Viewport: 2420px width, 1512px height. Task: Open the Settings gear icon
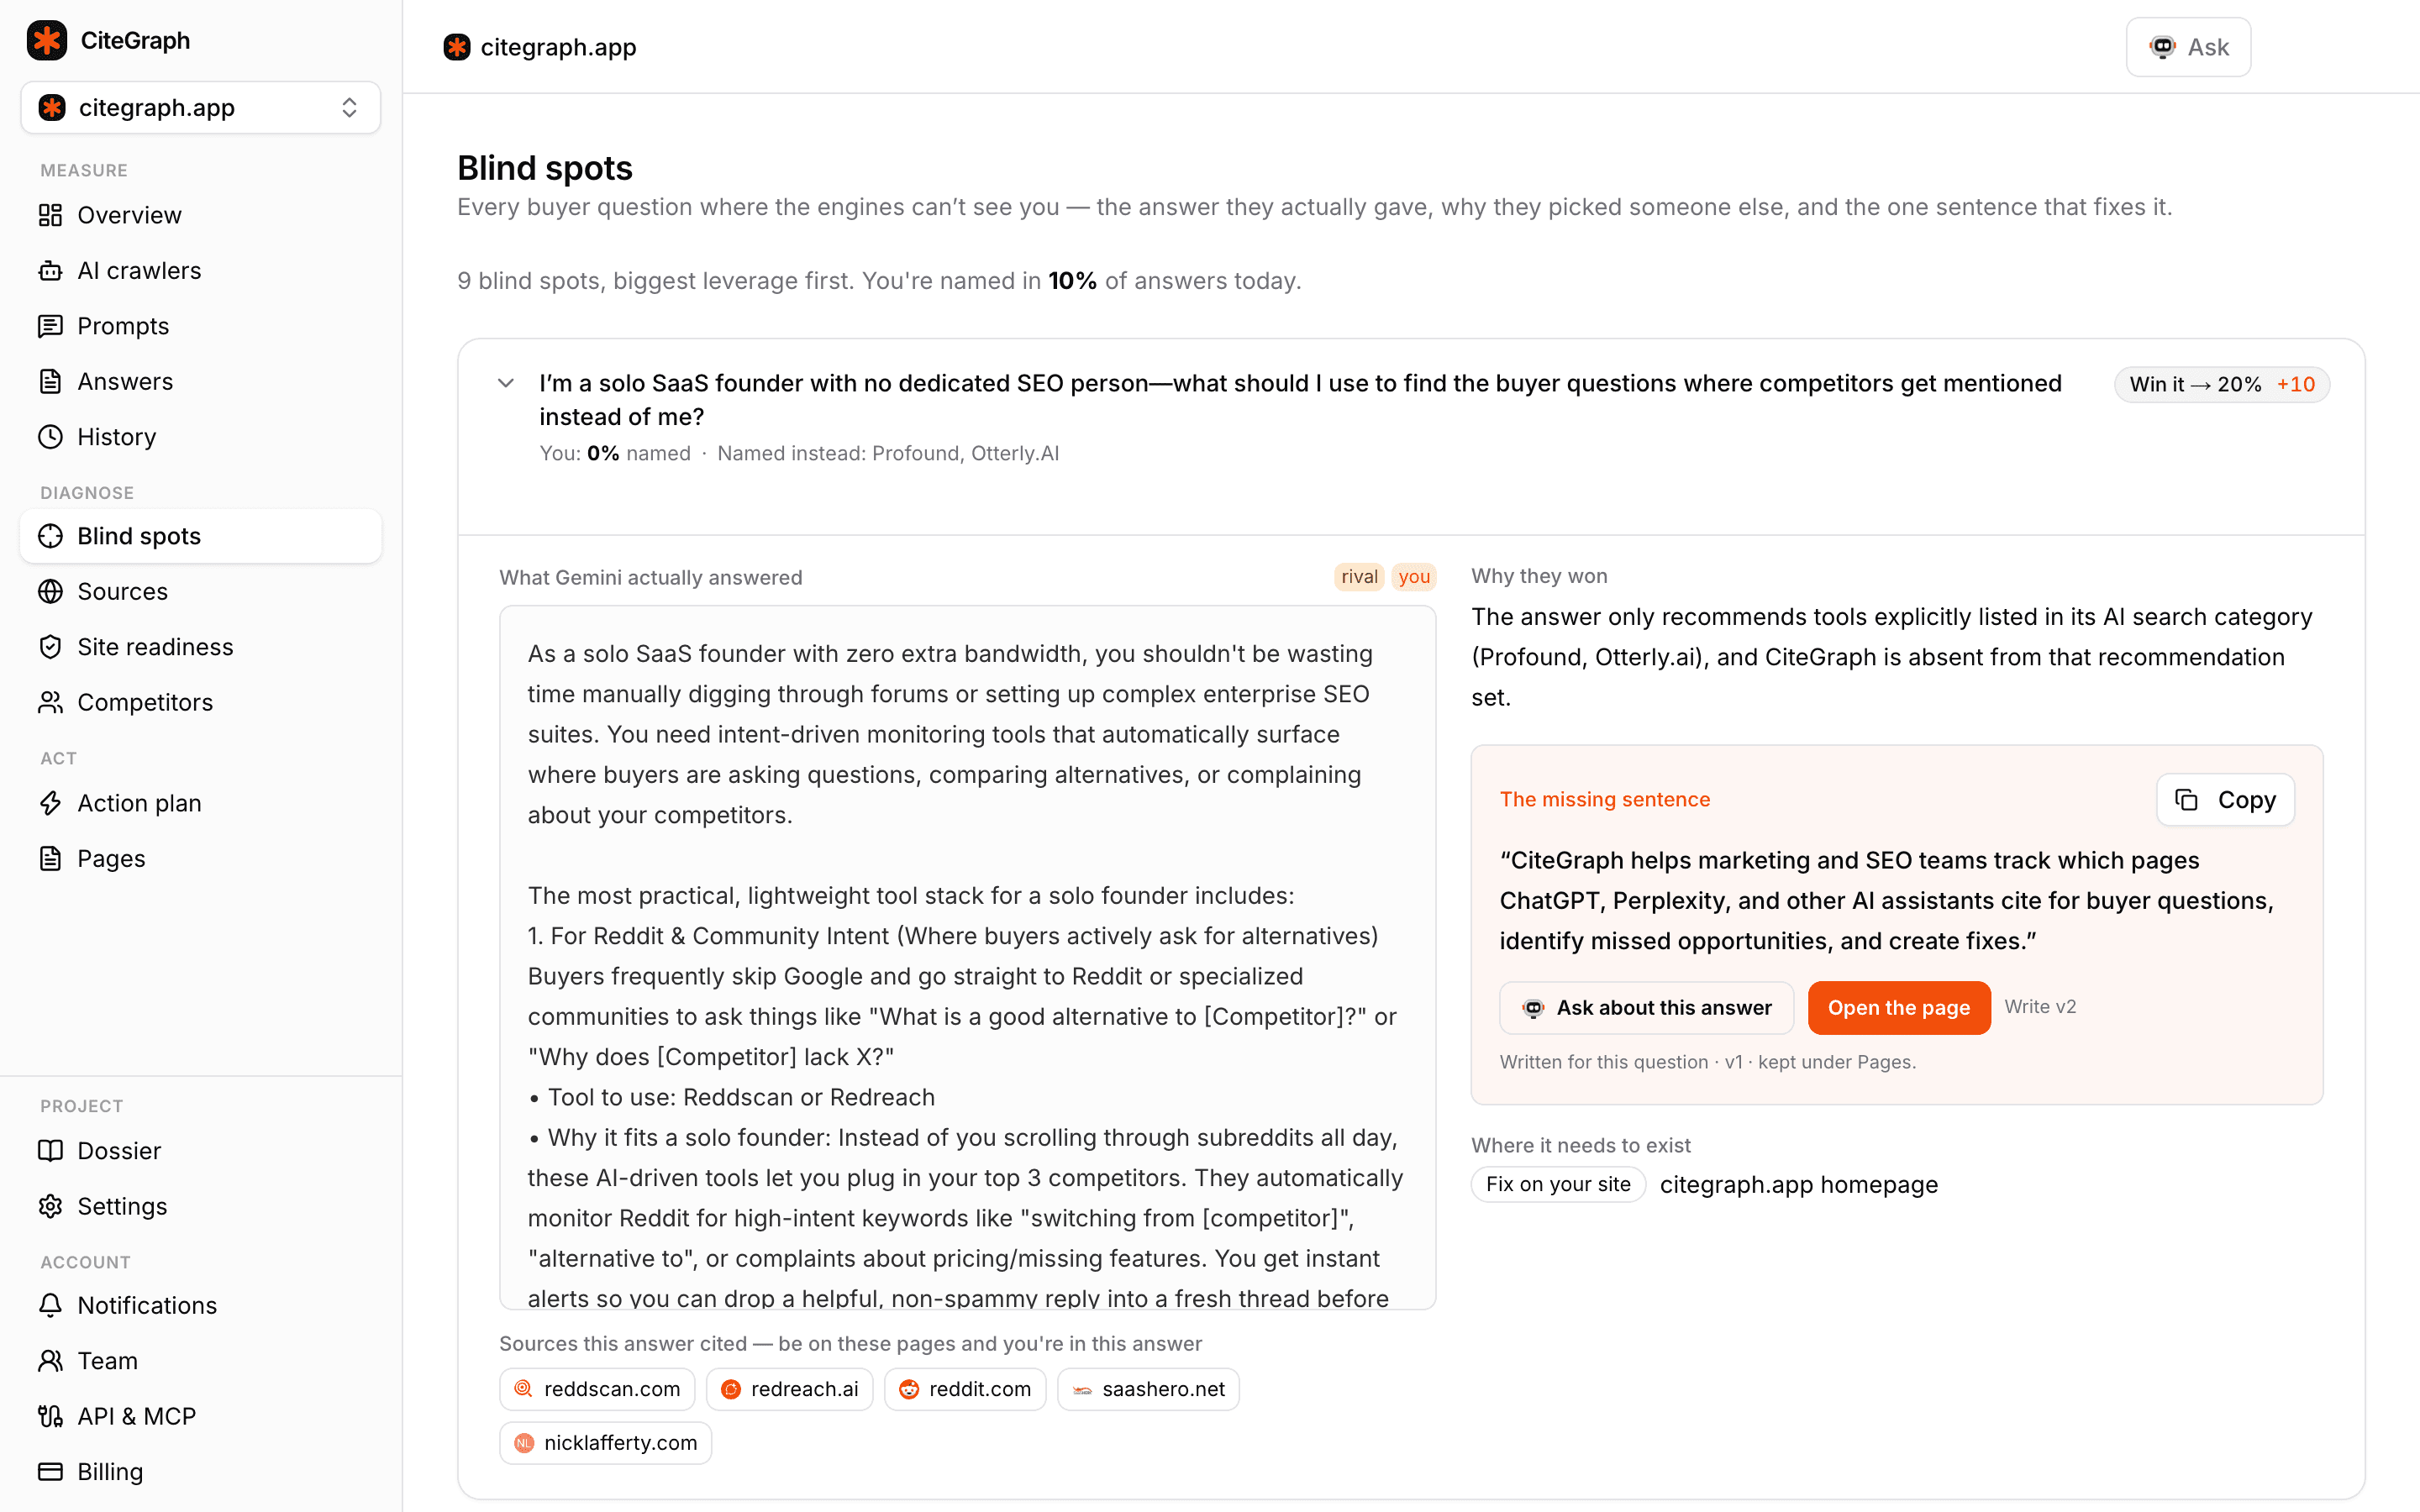coord(50,1206)
